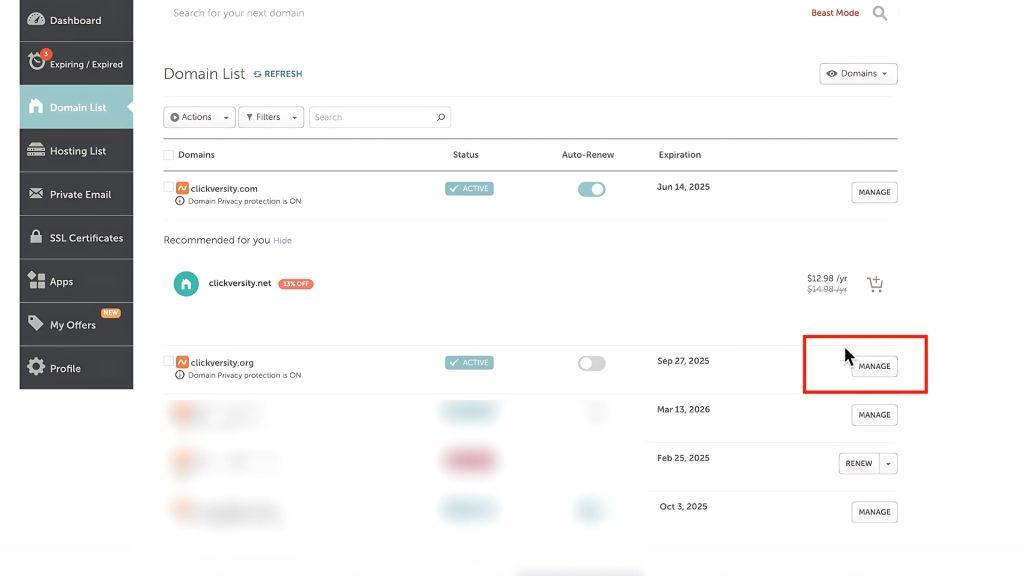Tick the checkbox for clickversity.org
This screenshot has width=1024, height=576.
168,361
